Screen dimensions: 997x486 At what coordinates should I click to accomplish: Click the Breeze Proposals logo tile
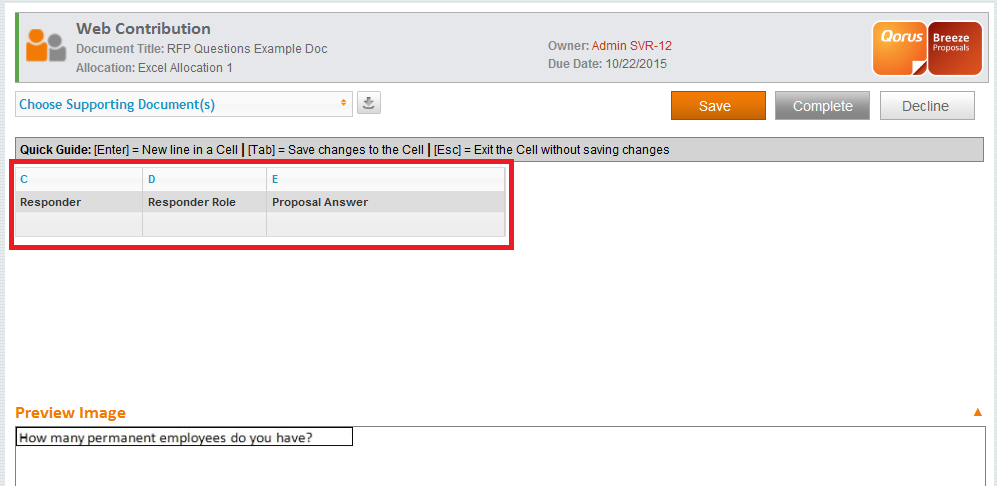[955, 48]
